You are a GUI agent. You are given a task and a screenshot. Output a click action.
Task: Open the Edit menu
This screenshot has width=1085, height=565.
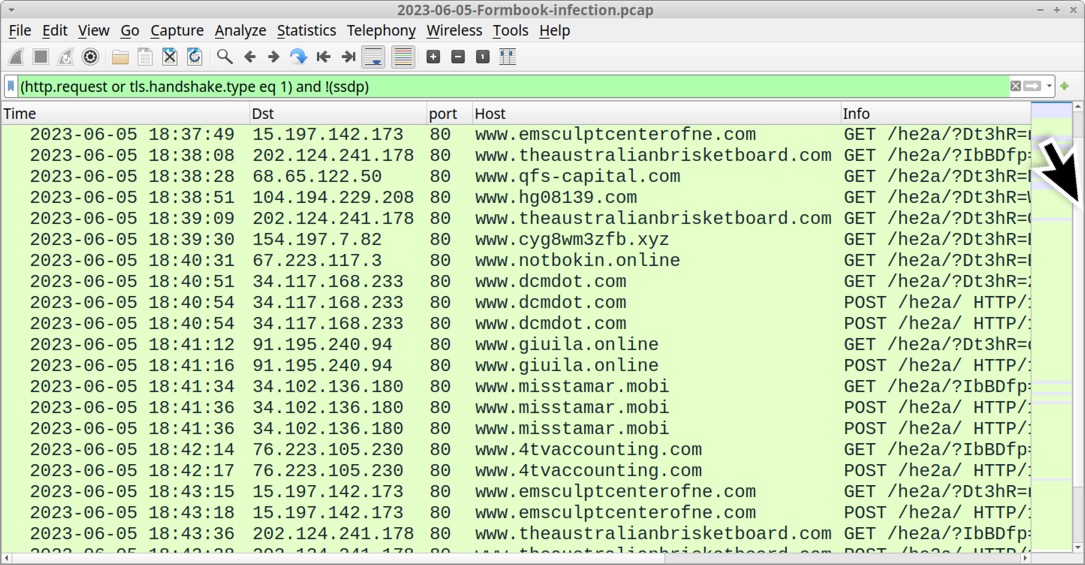pyautogui.click(x=55, y=30)
